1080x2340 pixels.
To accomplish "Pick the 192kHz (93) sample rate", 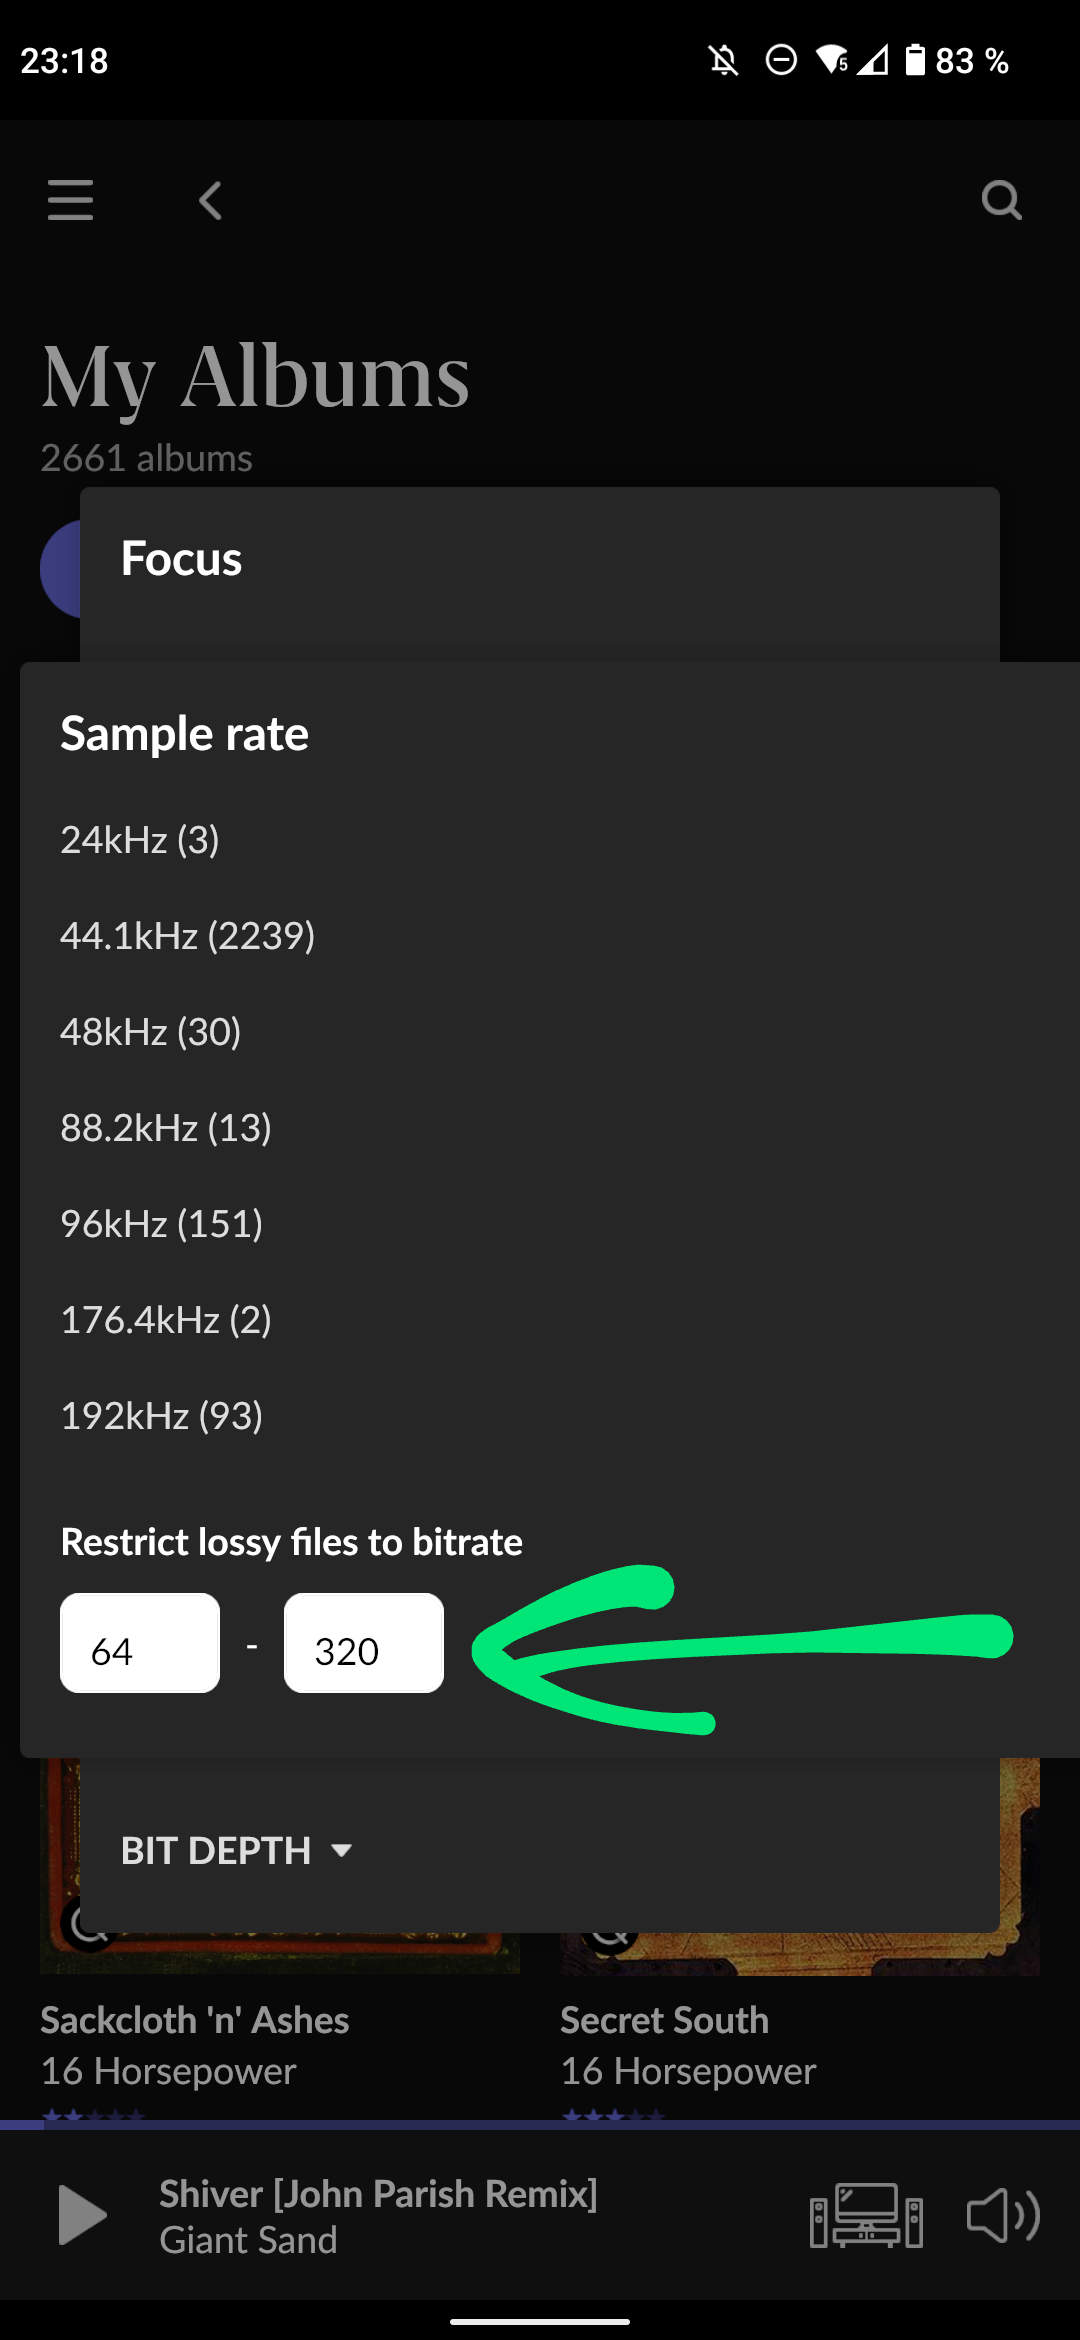I will pyautogui.click(x=162, y=1416).
